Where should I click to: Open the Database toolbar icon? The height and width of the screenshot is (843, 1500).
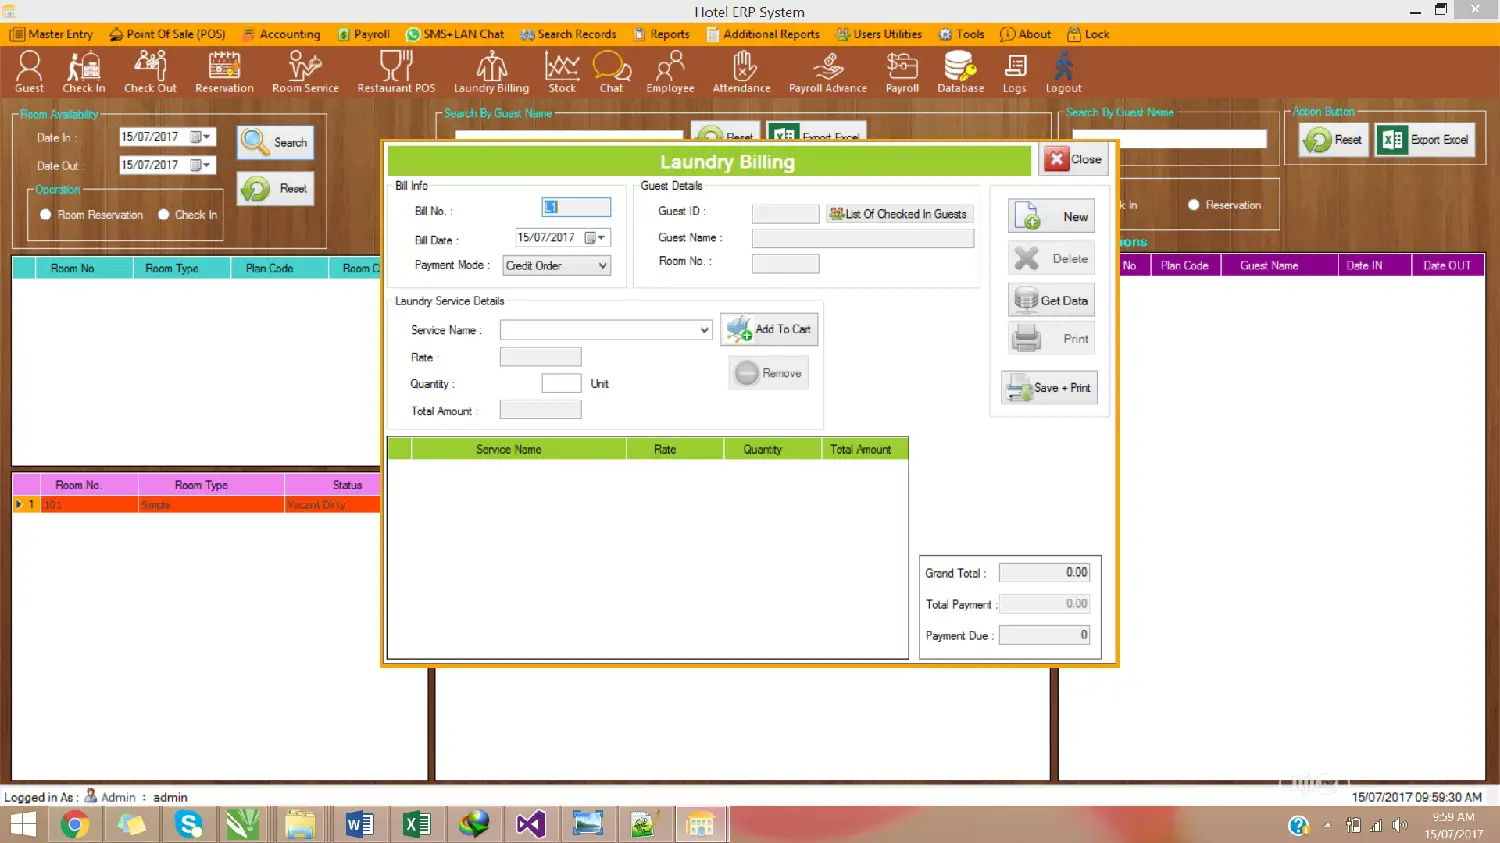[960, 71]
